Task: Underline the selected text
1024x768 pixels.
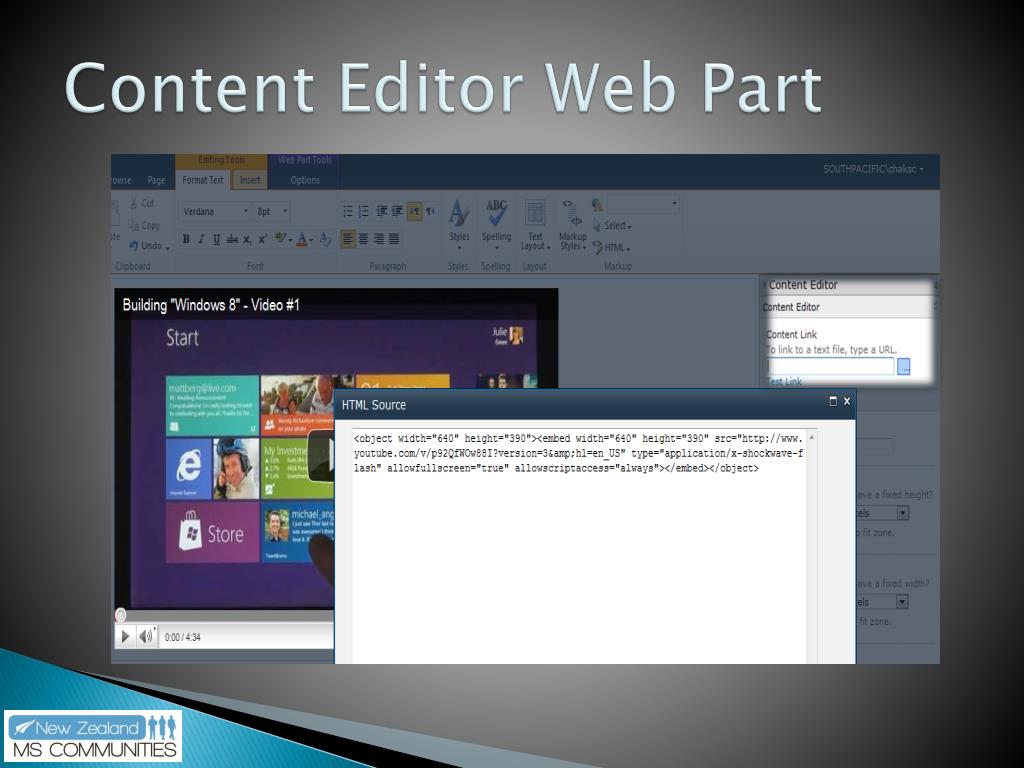Action: click(216, 239)
